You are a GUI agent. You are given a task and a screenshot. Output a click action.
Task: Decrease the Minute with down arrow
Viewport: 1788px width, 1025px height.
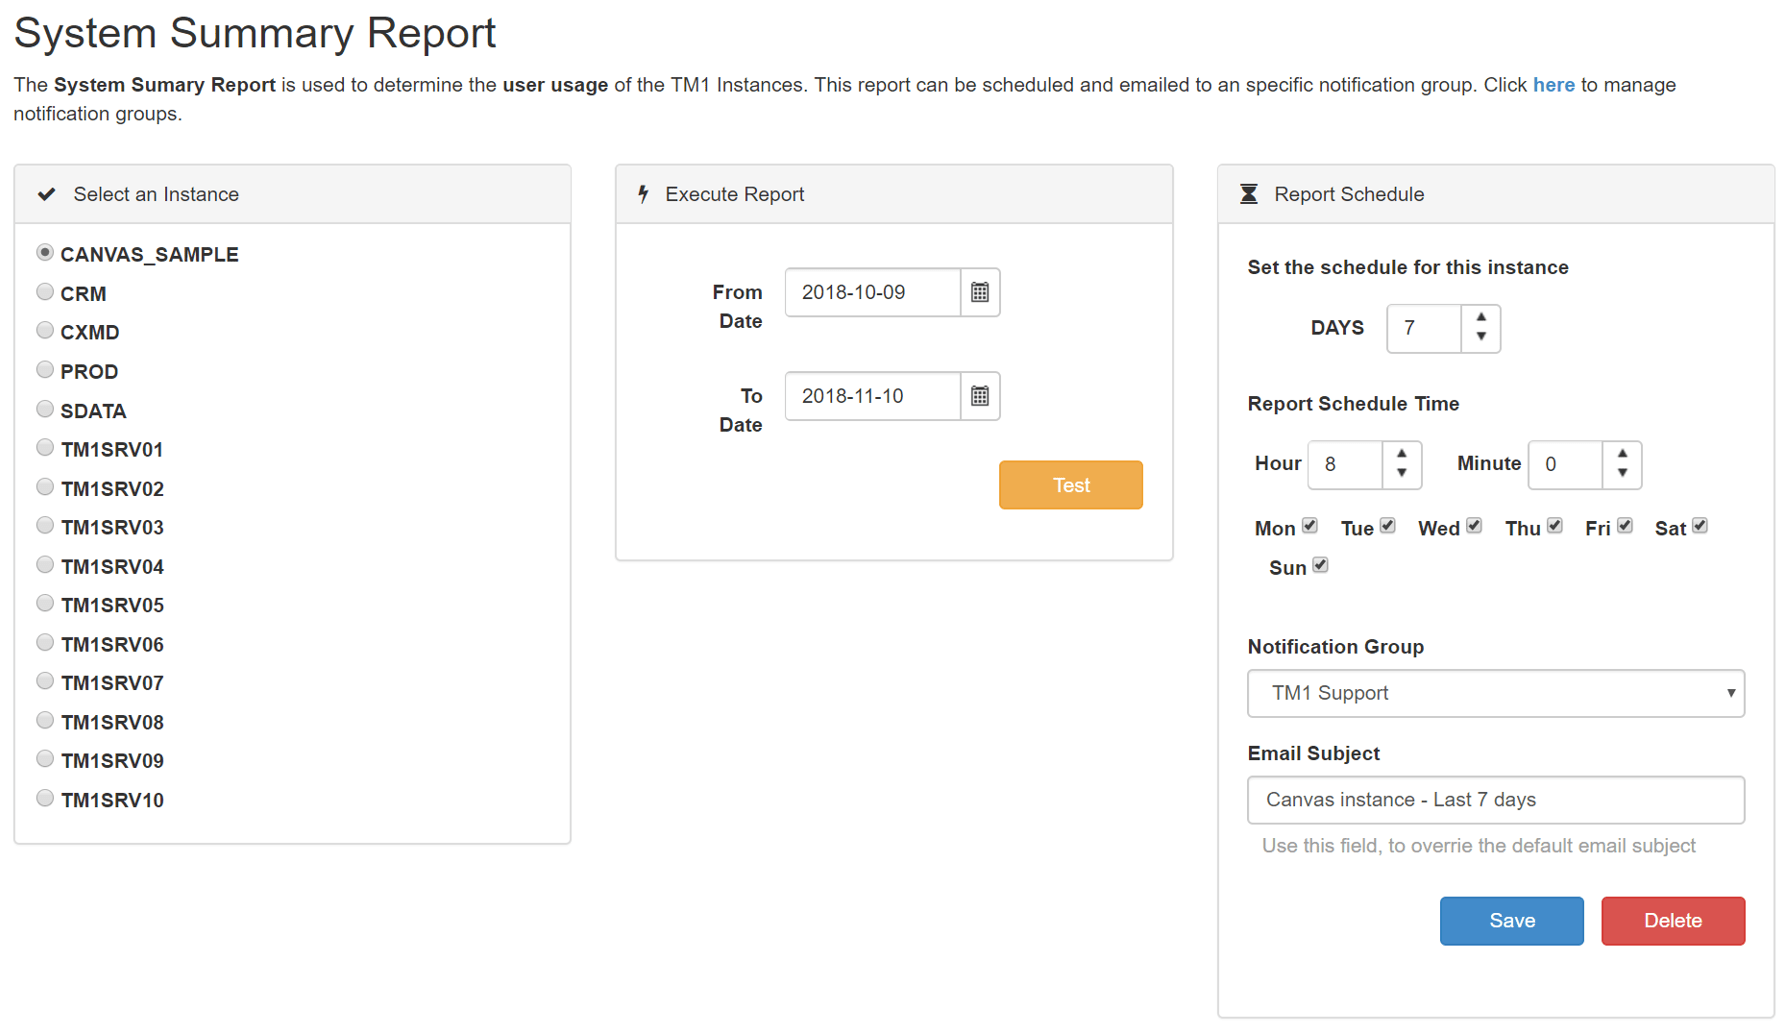click(x=1622, y=475)
